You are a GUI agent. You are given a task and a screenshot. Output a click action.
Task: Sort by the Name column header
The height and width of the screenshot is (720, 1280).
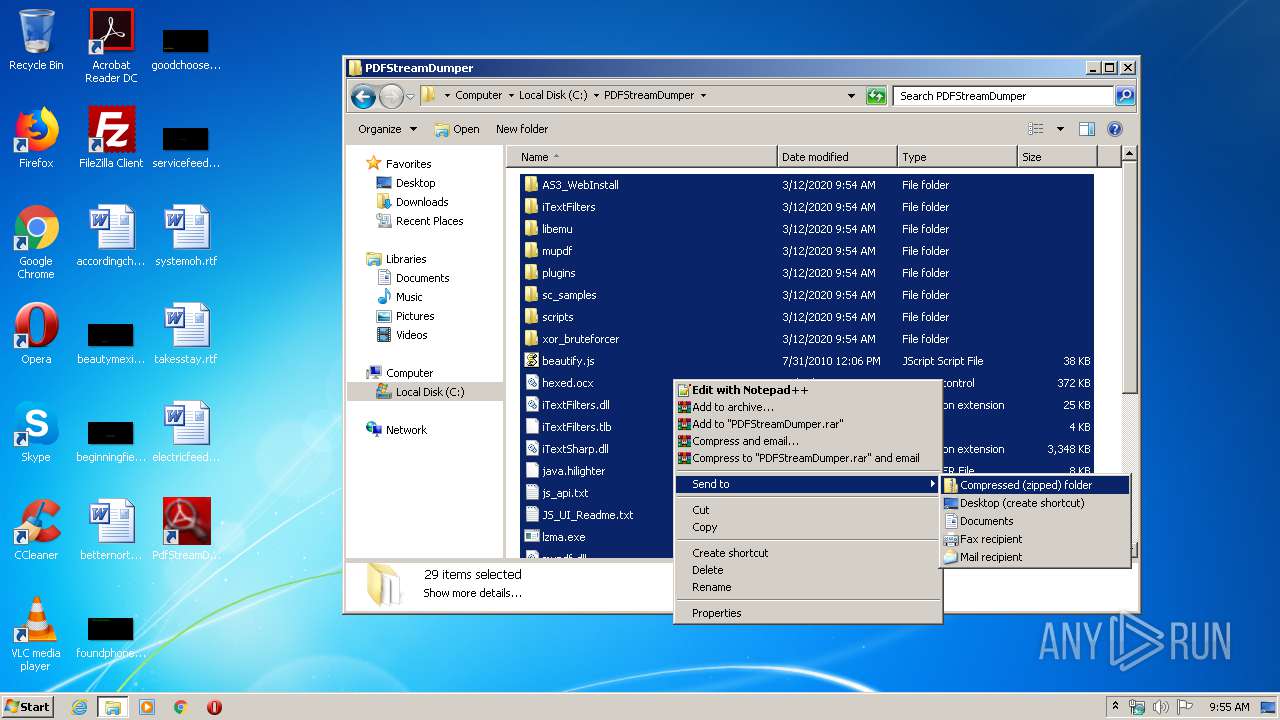642,157
